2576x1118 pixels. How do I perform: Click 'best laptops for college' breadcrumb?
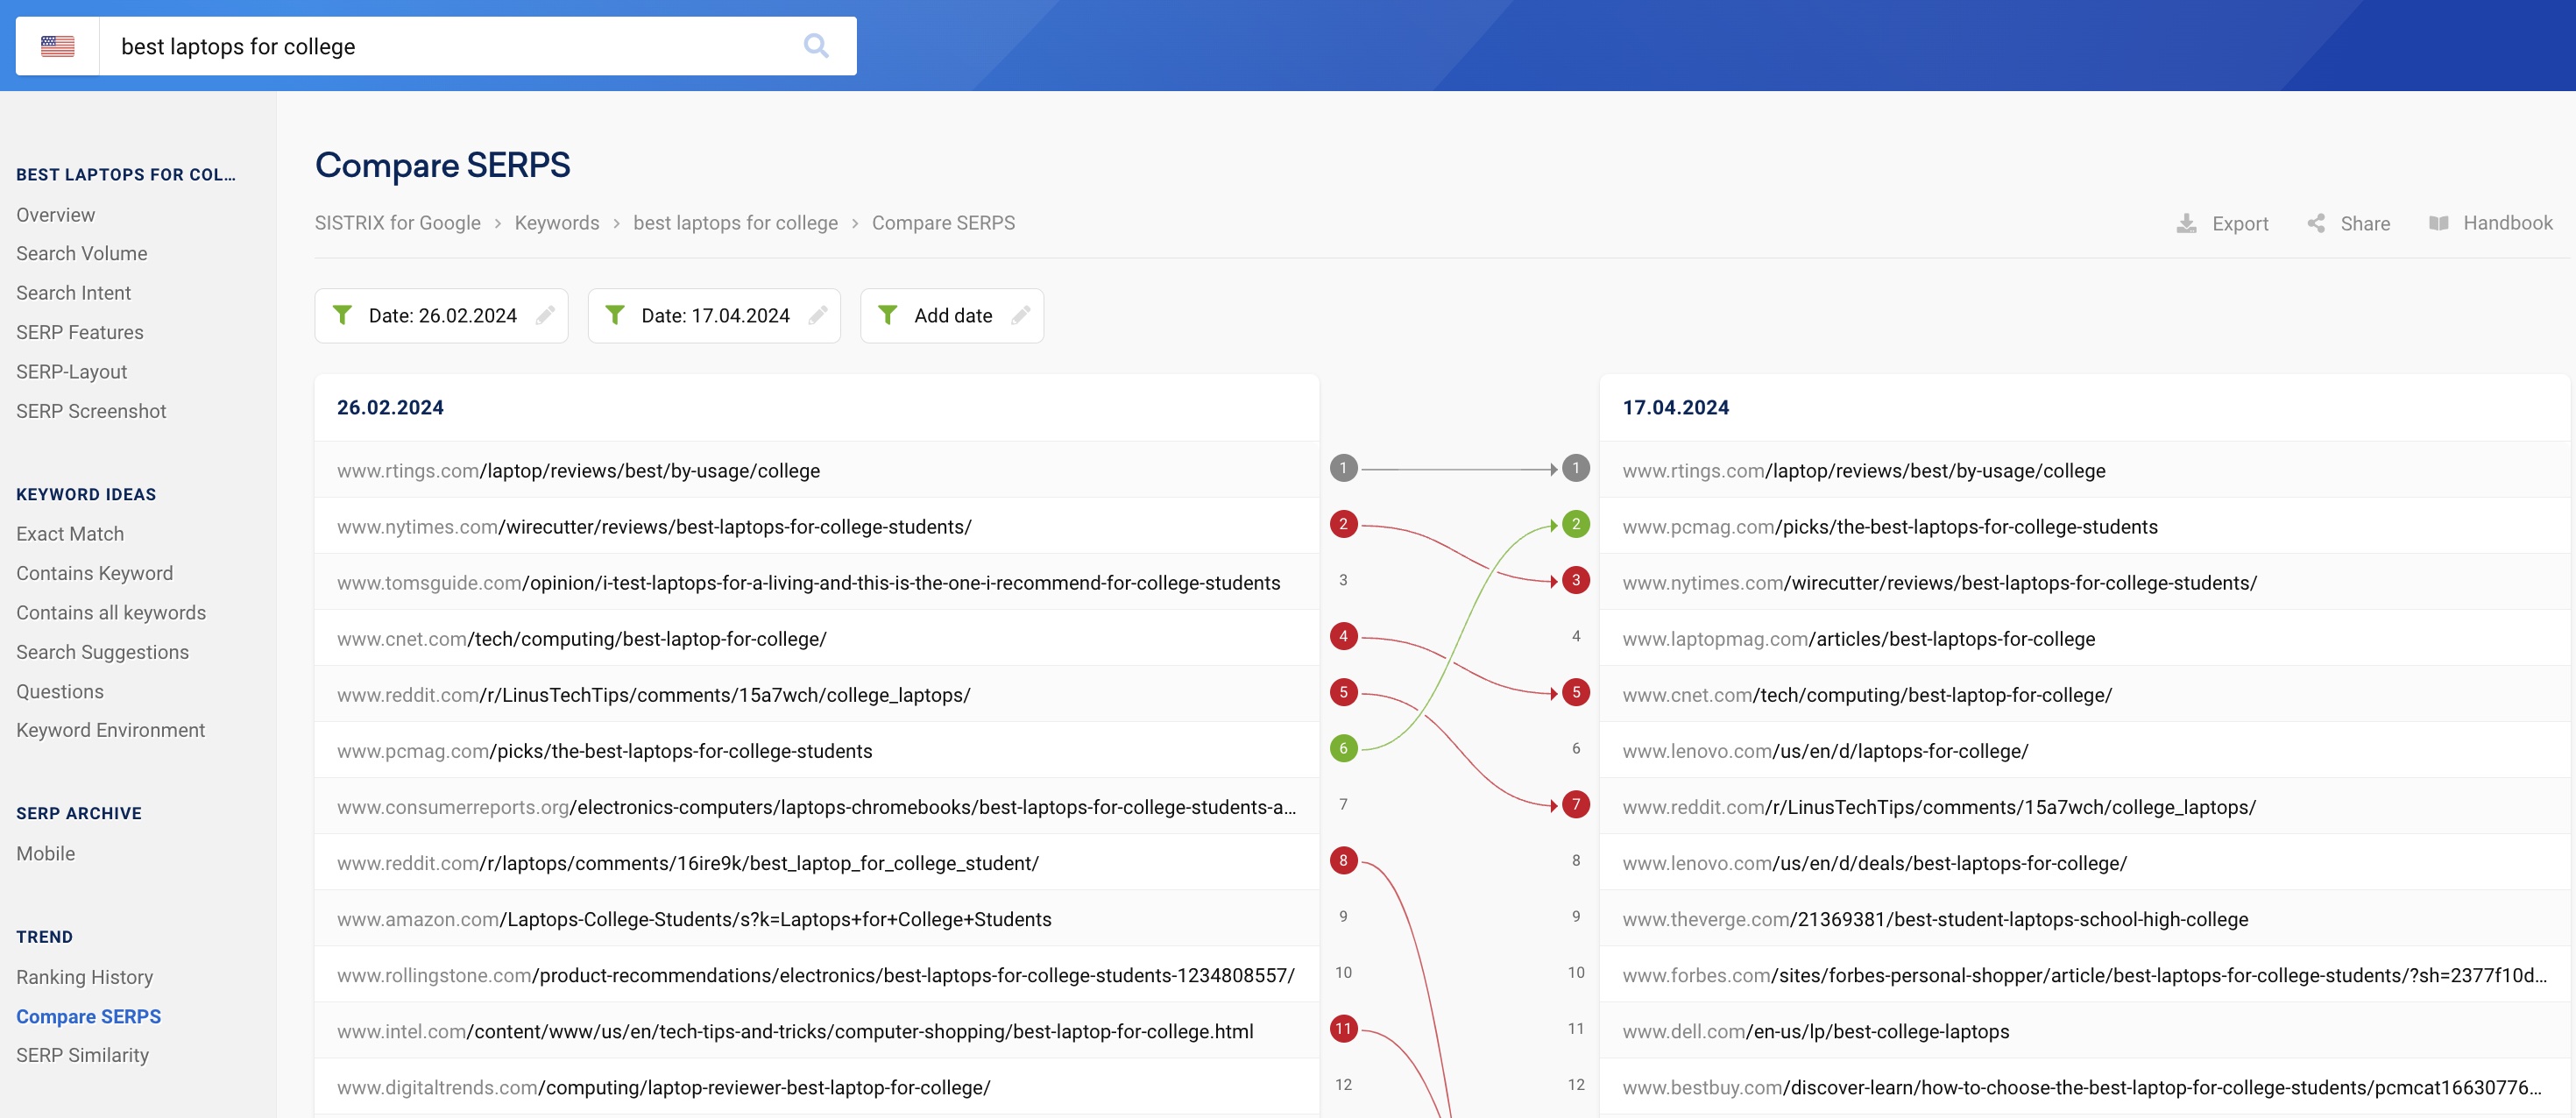click(735, 223)
